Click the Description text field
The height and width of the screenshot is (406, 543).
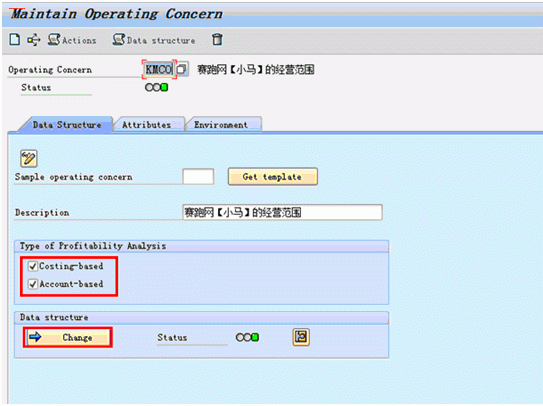click(282, 212)
